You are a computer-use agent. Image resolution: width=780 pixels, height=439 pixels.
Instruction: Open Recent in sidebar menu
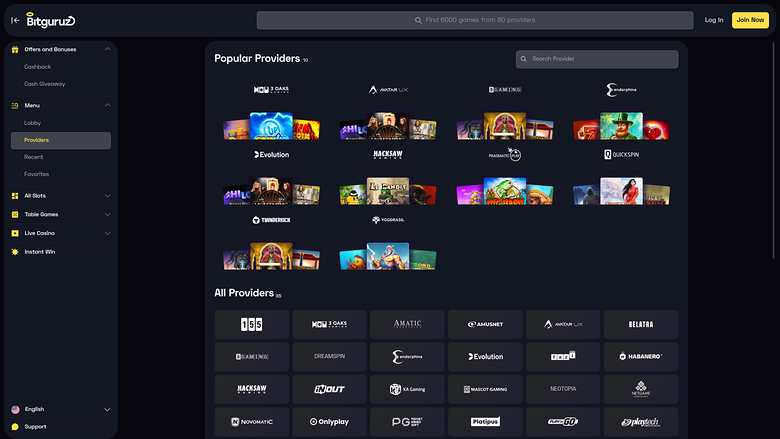pyautogui.click(x=34, y=157)
